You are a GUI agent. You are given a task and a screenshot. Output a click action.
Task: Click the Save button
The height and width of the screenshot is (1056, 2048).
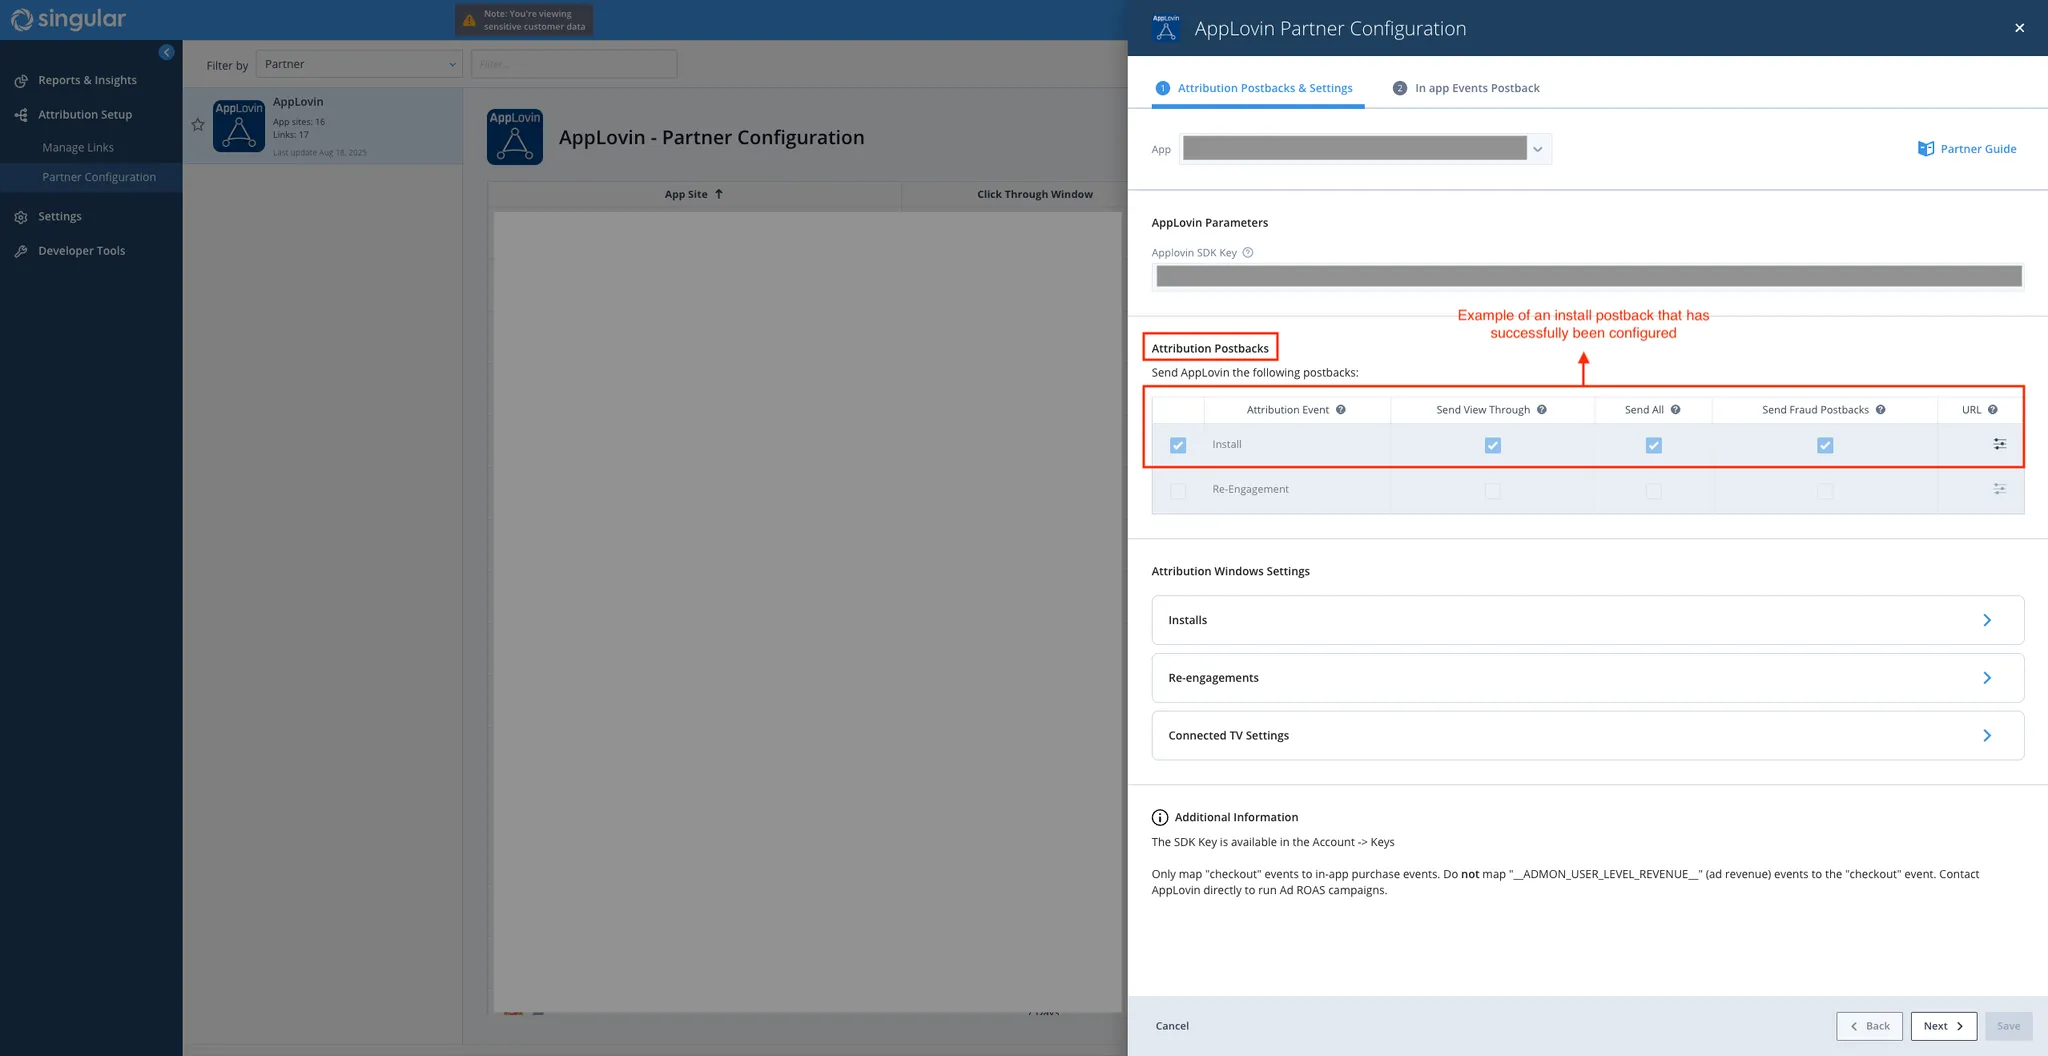click(x=2008, y=1026)
